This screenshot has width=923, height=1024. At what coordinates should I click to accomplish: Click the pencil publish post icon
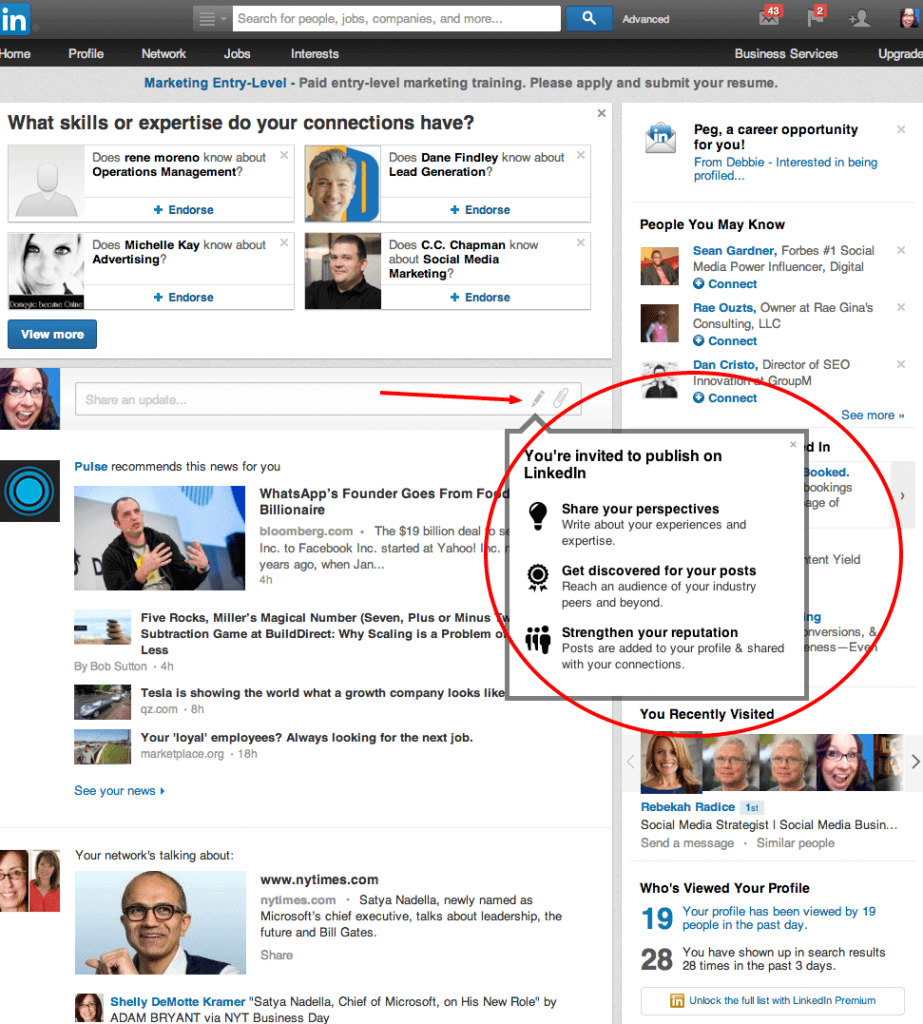point(538,398)
